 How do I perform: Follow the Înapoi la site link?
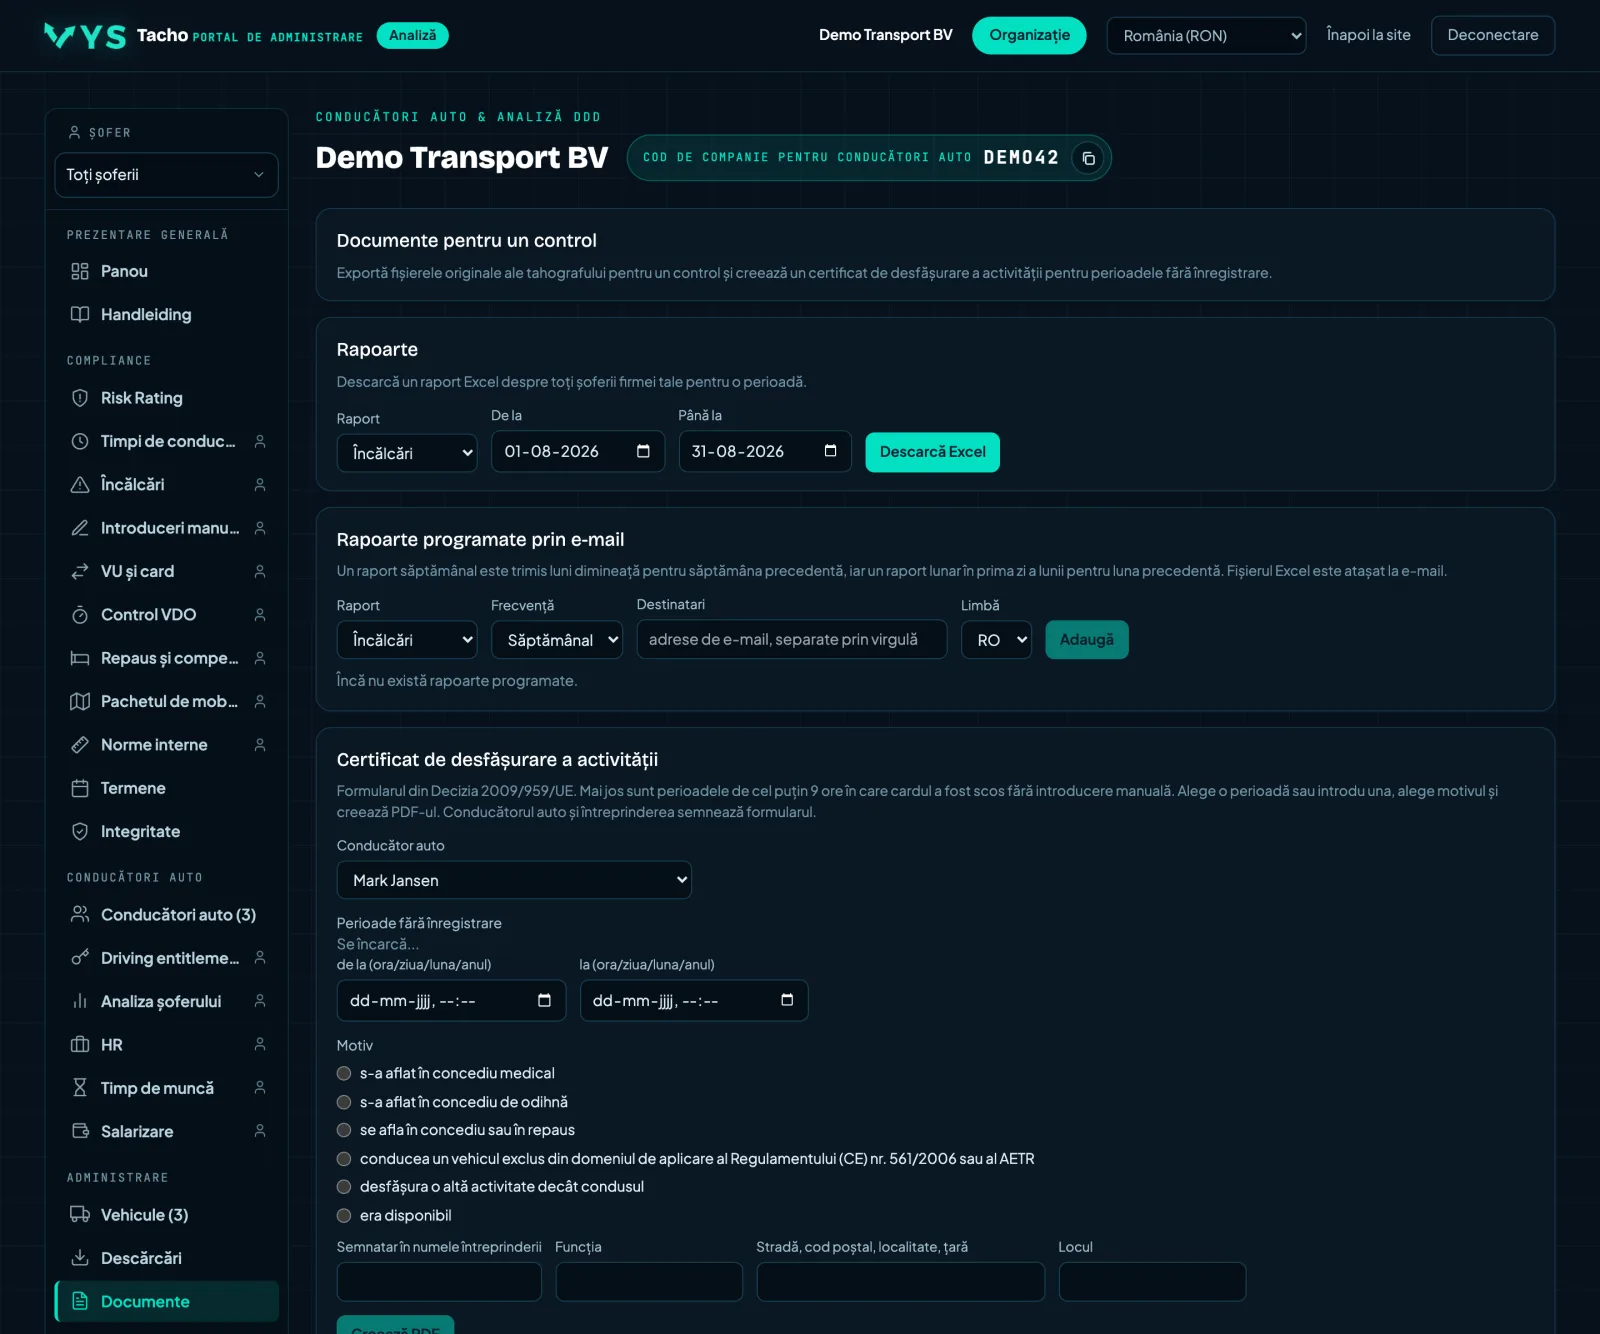click(1368, 35)
